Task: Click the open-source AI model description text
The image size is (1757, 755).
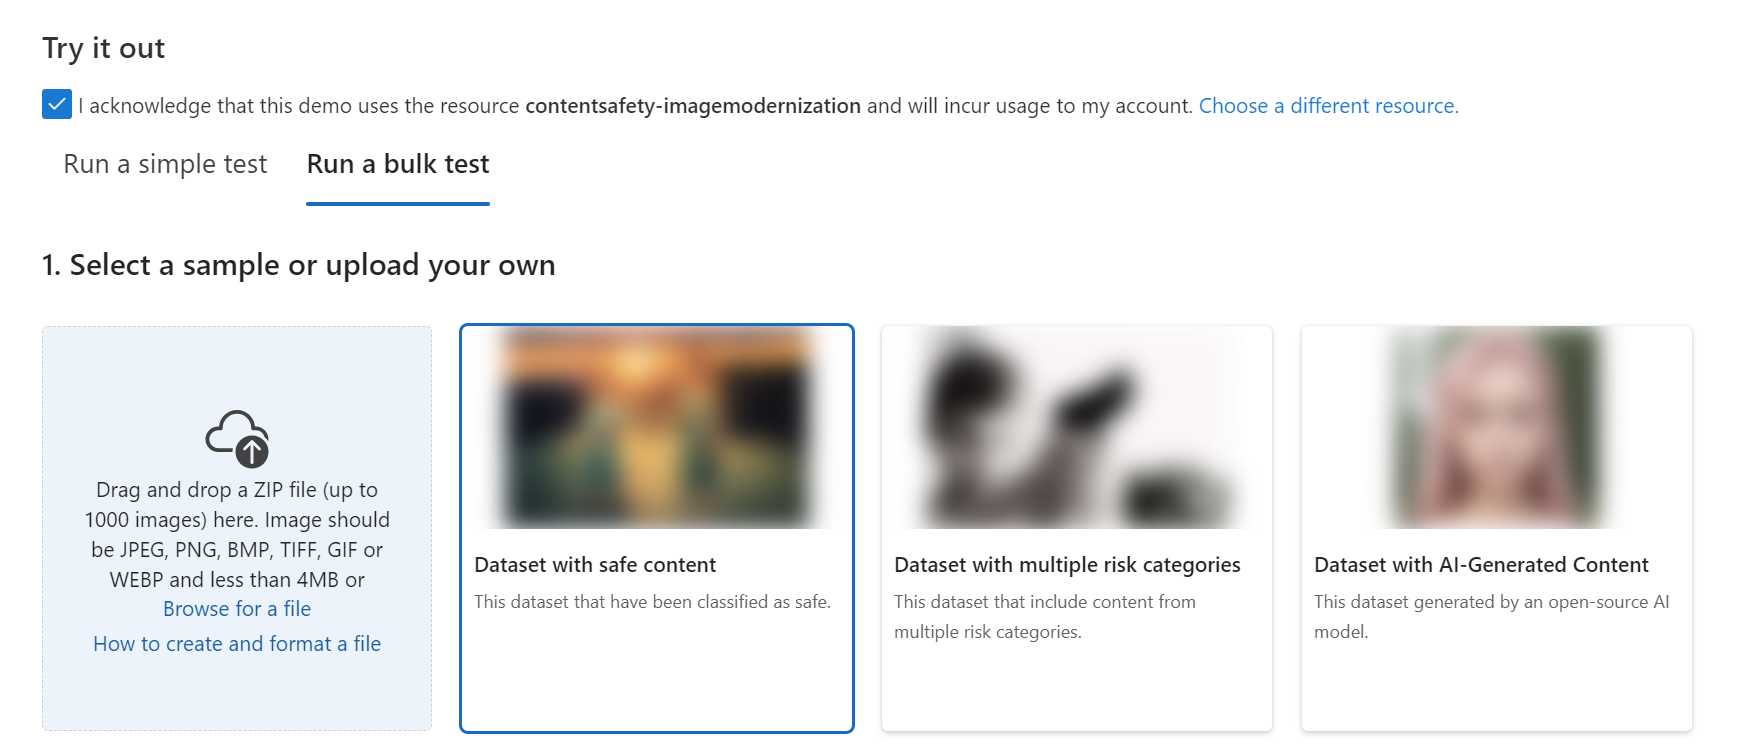Action: (1491, 617)
